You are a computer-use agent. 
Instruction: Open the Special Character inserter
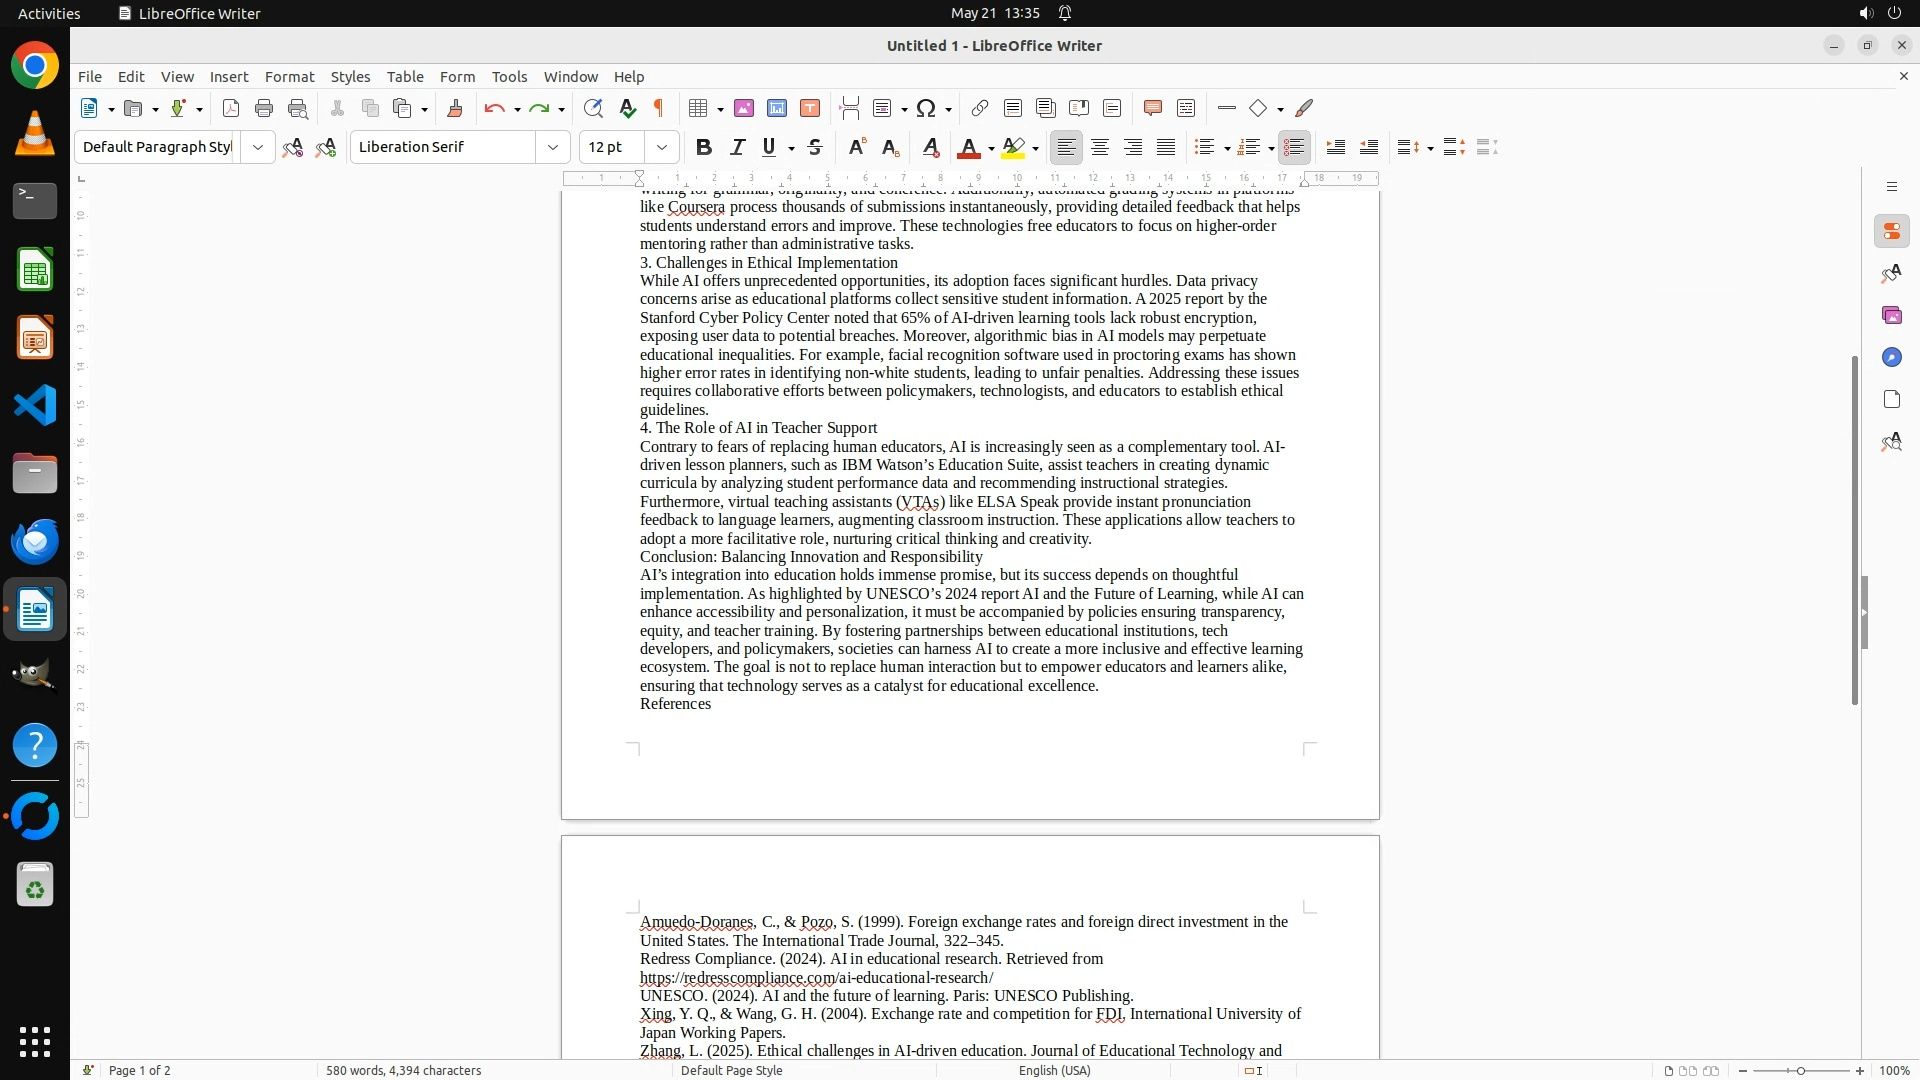(926, 109)
